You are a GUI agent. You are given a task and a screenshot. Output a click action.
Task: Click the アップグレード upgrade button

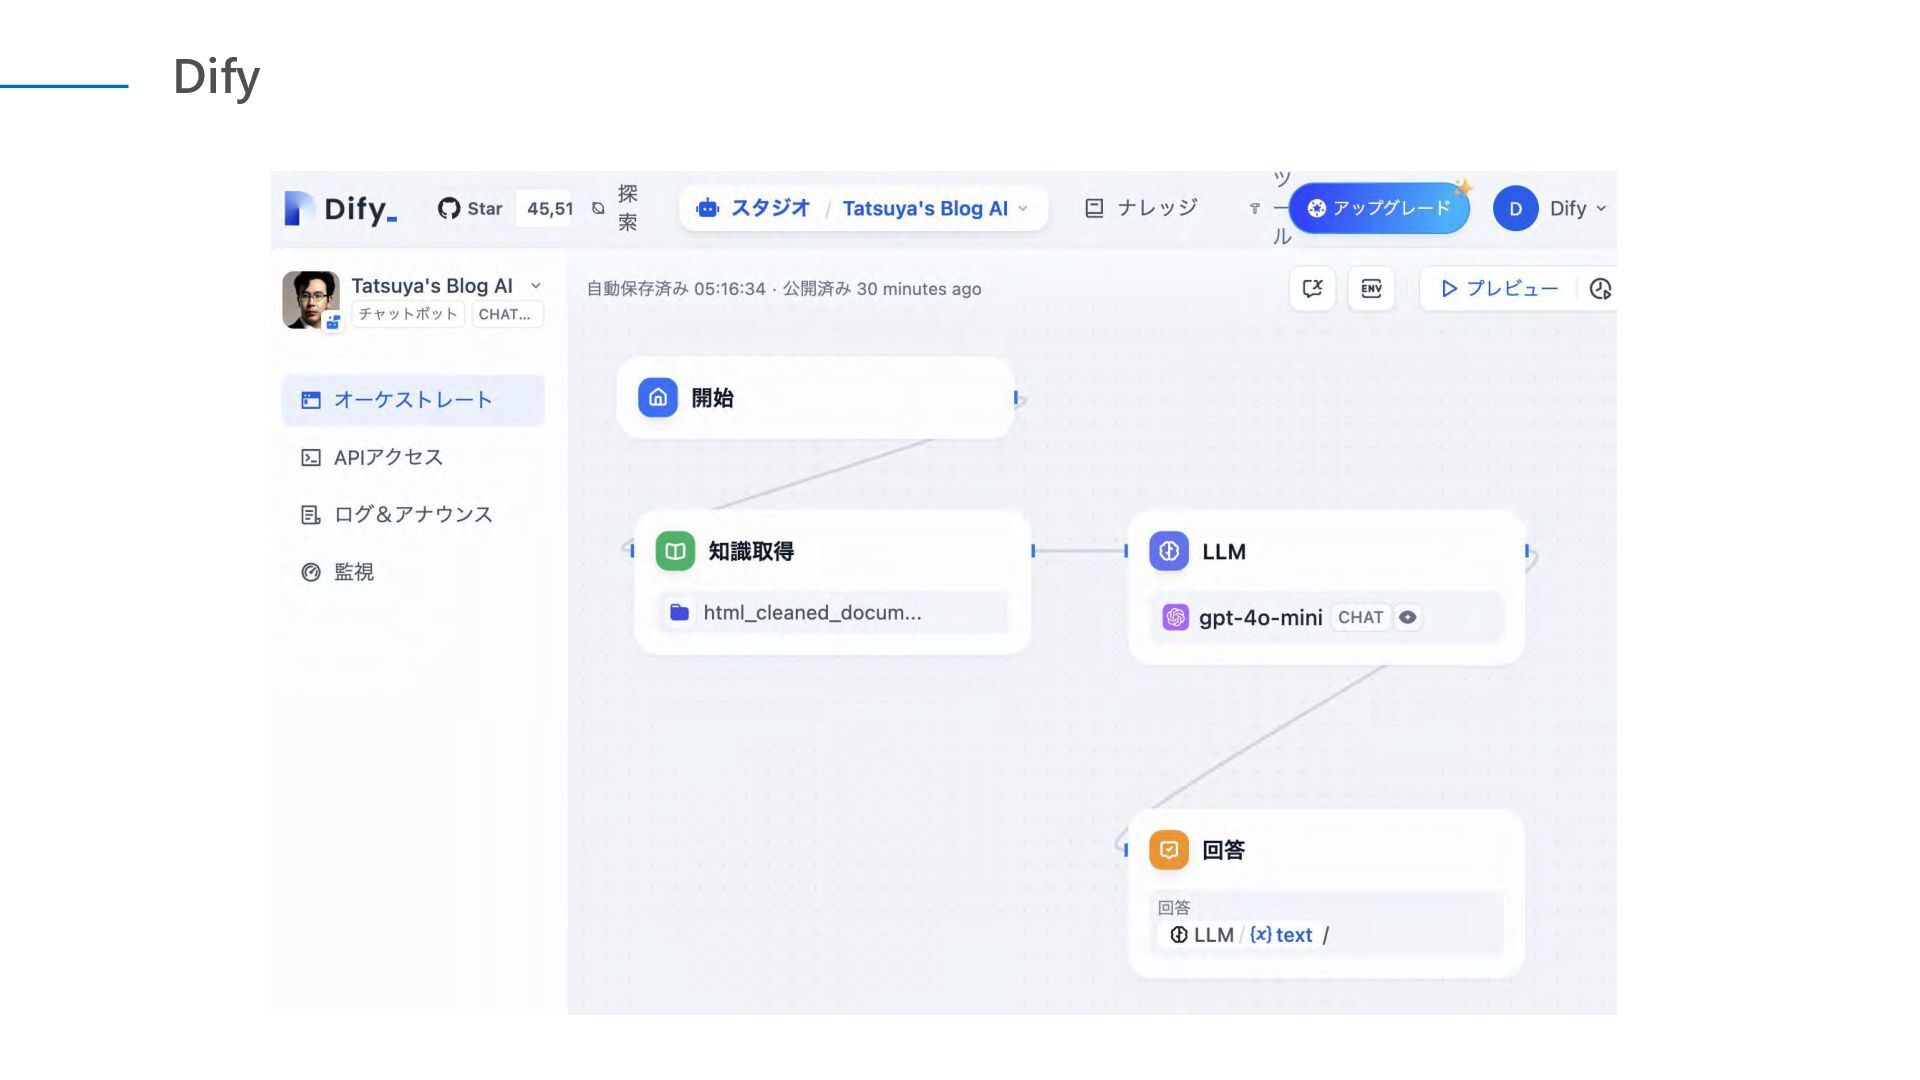coord(1379,208)
